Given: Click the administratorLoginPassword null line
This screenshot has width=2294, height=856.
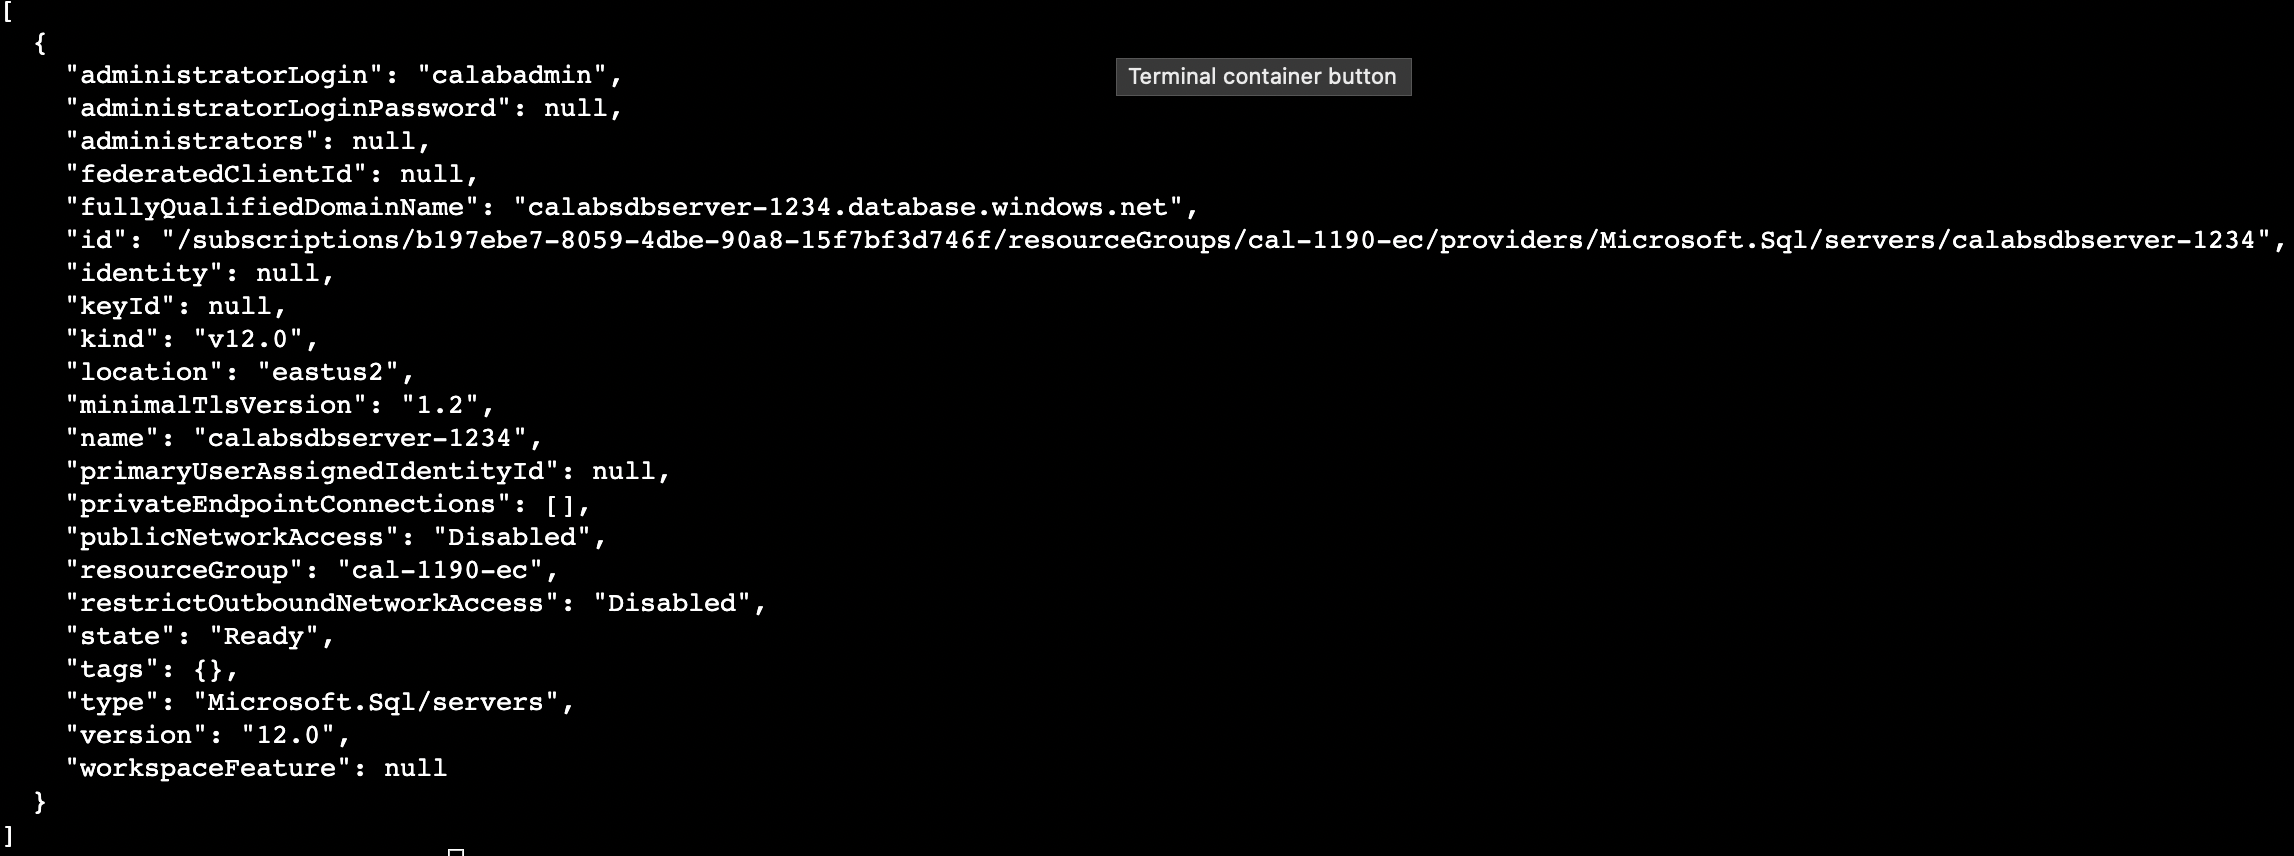Looking at the screenshot, I should point(344,108).
